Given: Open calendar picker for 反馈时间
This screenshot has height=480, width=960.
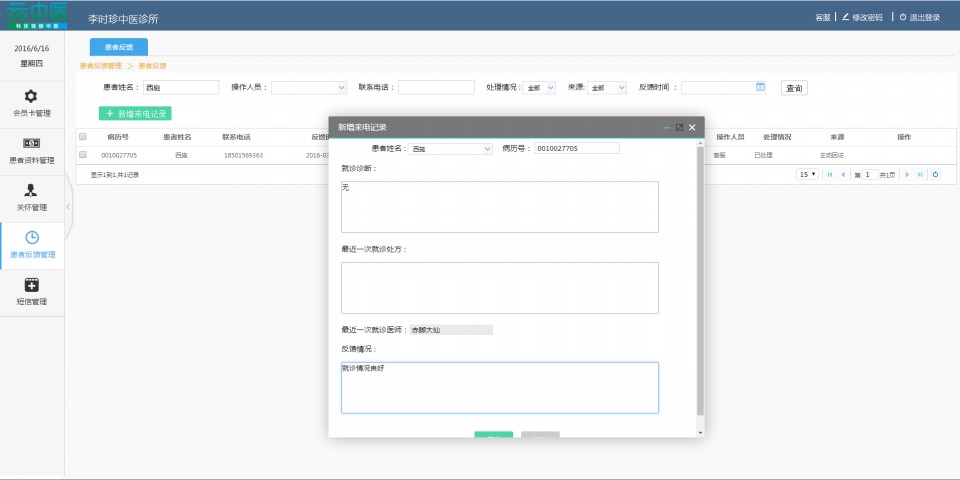Looking at the screenshot, I should coord(760,87).
